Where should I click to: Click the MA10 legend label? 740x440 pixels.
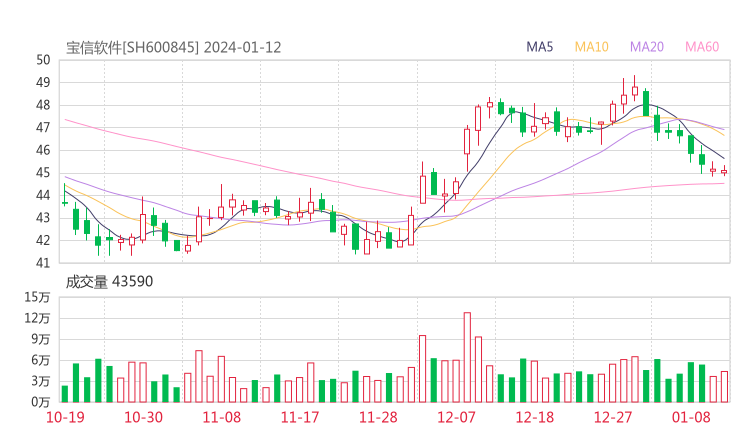point(591,47)
